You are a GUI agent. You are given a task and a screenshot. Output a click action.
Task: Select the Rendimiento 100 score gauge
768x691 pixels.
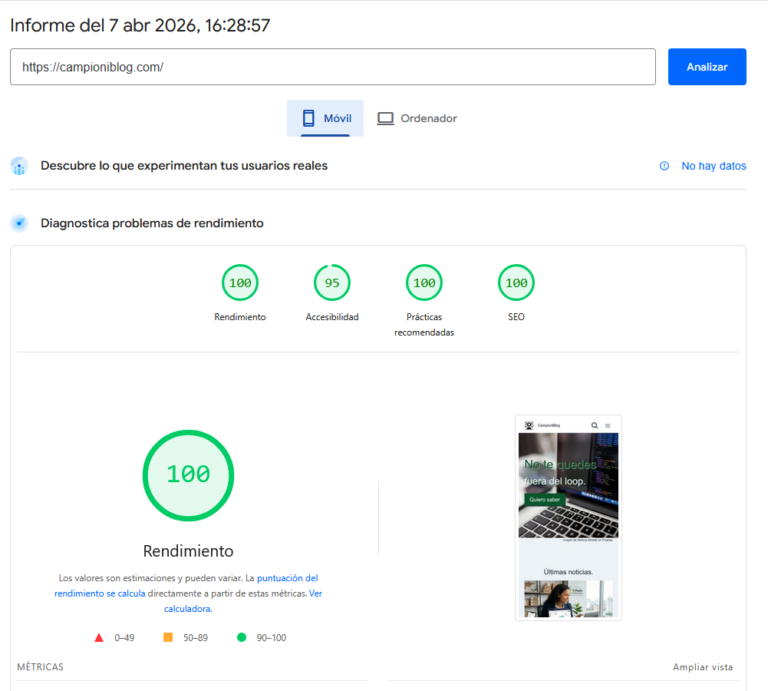click(x=240, y=283)
